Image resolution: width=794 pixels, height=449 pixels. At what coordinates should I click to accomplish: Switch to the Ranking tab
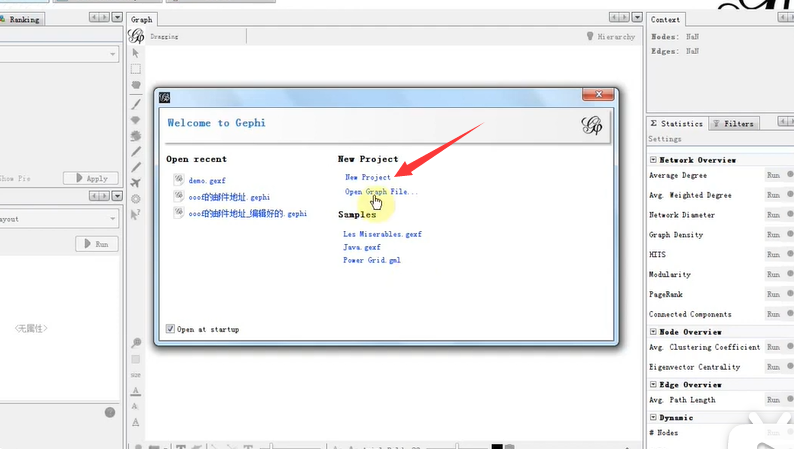tap(21, 19)
